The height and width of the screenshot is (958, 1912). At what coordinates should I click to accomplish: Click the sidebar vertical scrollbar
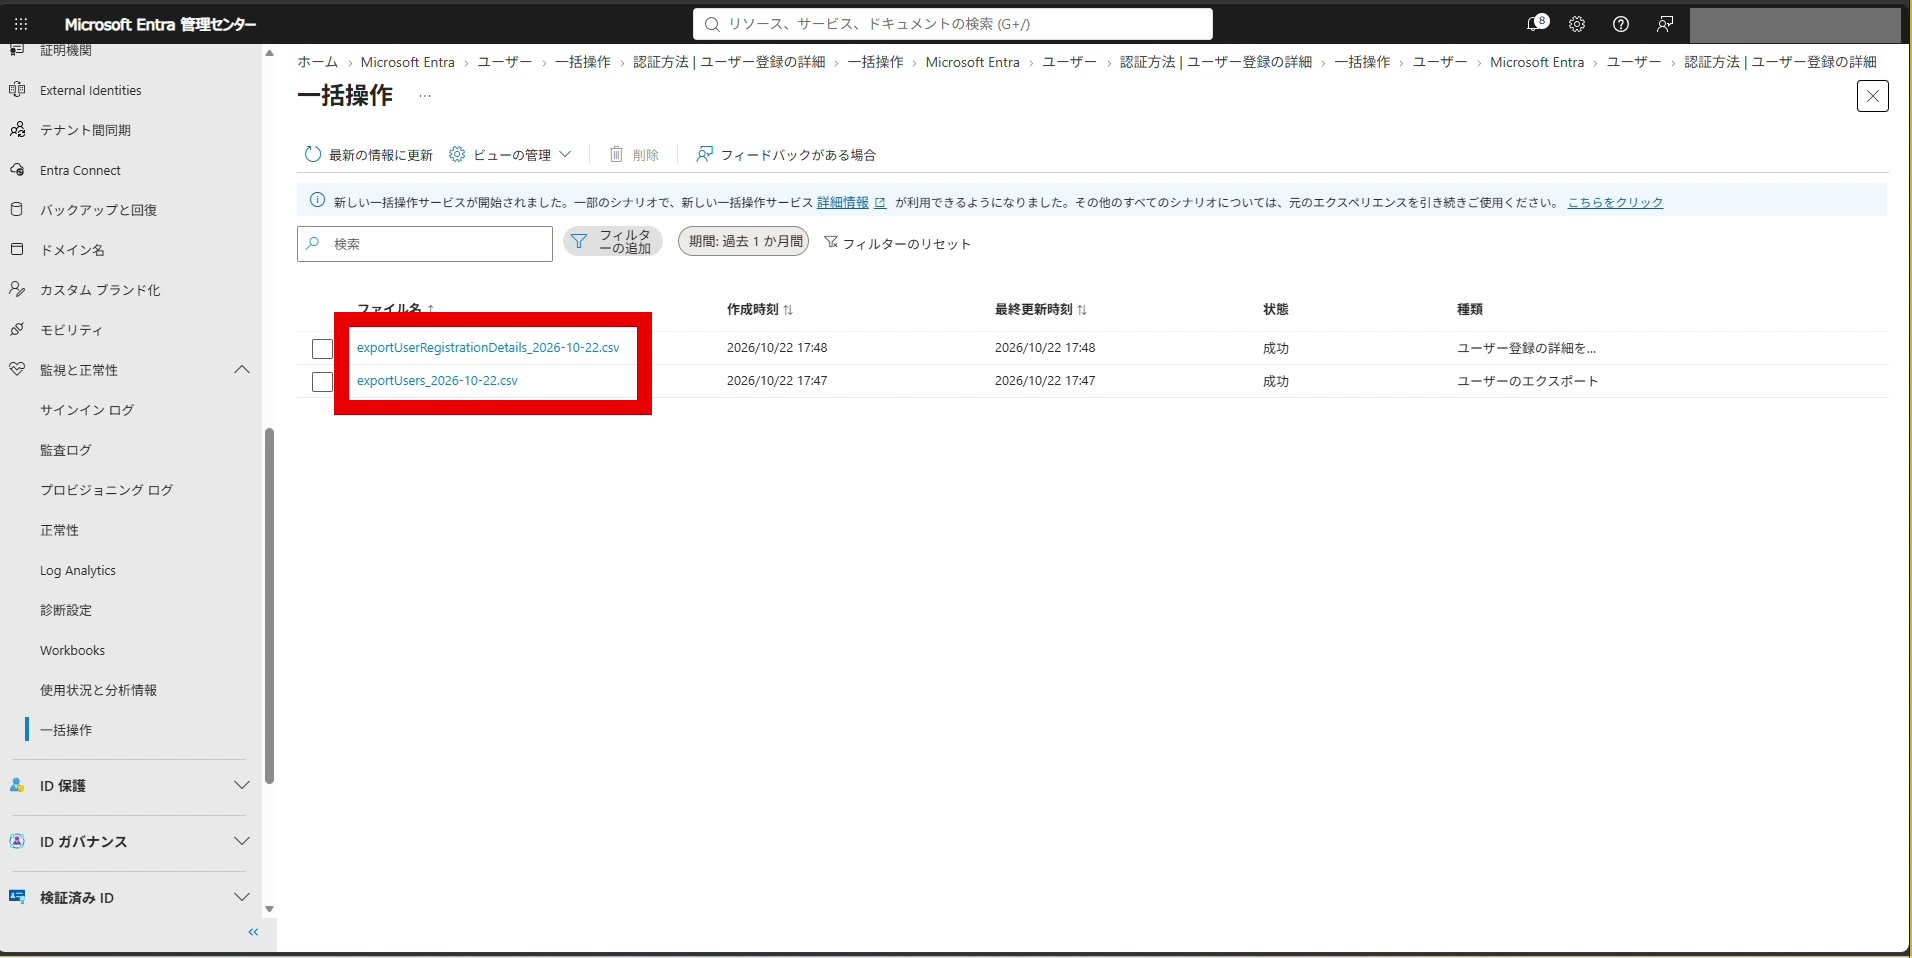click(269, 605)
